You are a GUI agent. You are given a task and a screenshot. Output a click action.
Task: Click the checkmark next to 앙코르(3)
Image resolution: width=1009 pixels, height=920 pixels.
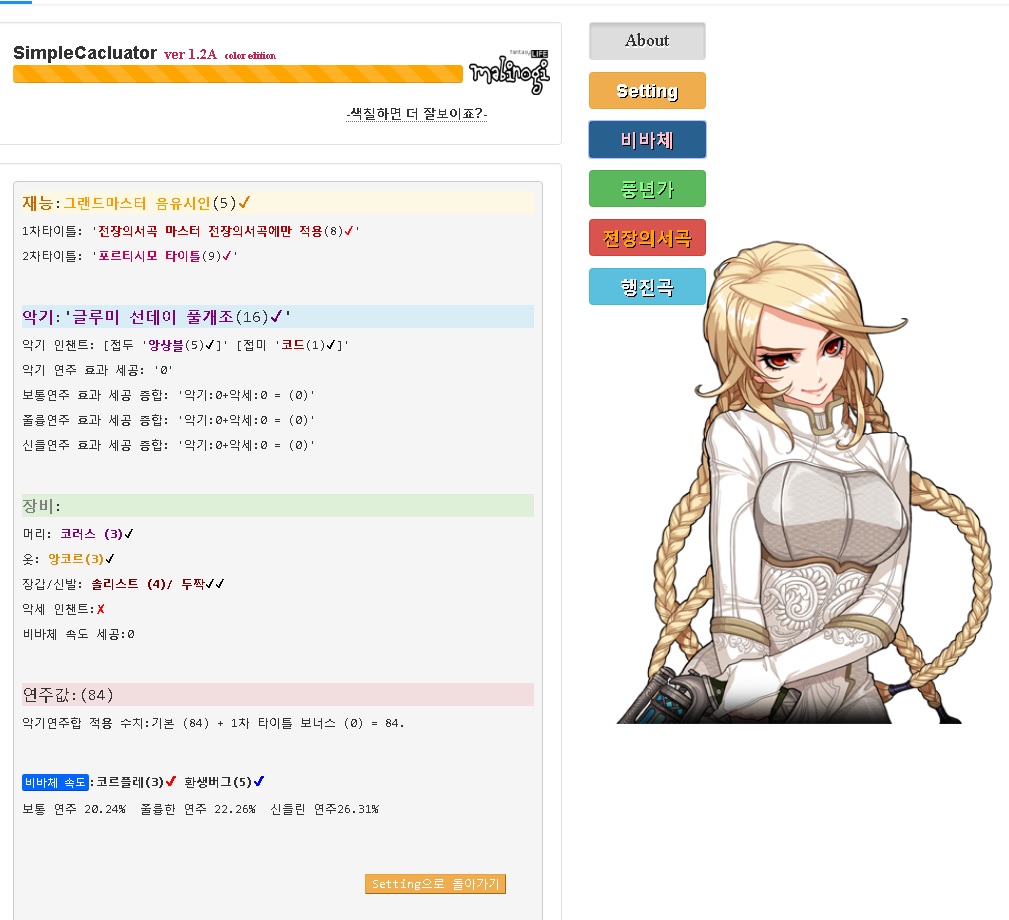point(110,559)
